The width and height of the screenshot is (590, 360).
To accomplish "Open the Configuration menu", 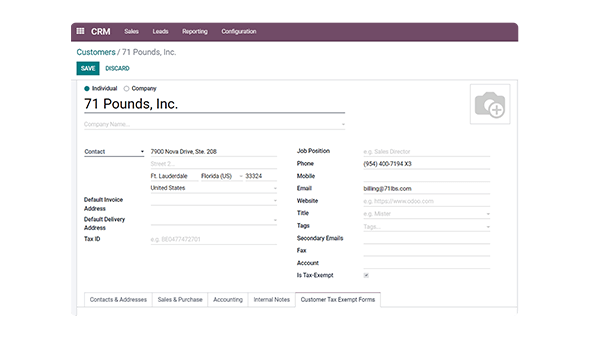I will click(x=239, y=32).
